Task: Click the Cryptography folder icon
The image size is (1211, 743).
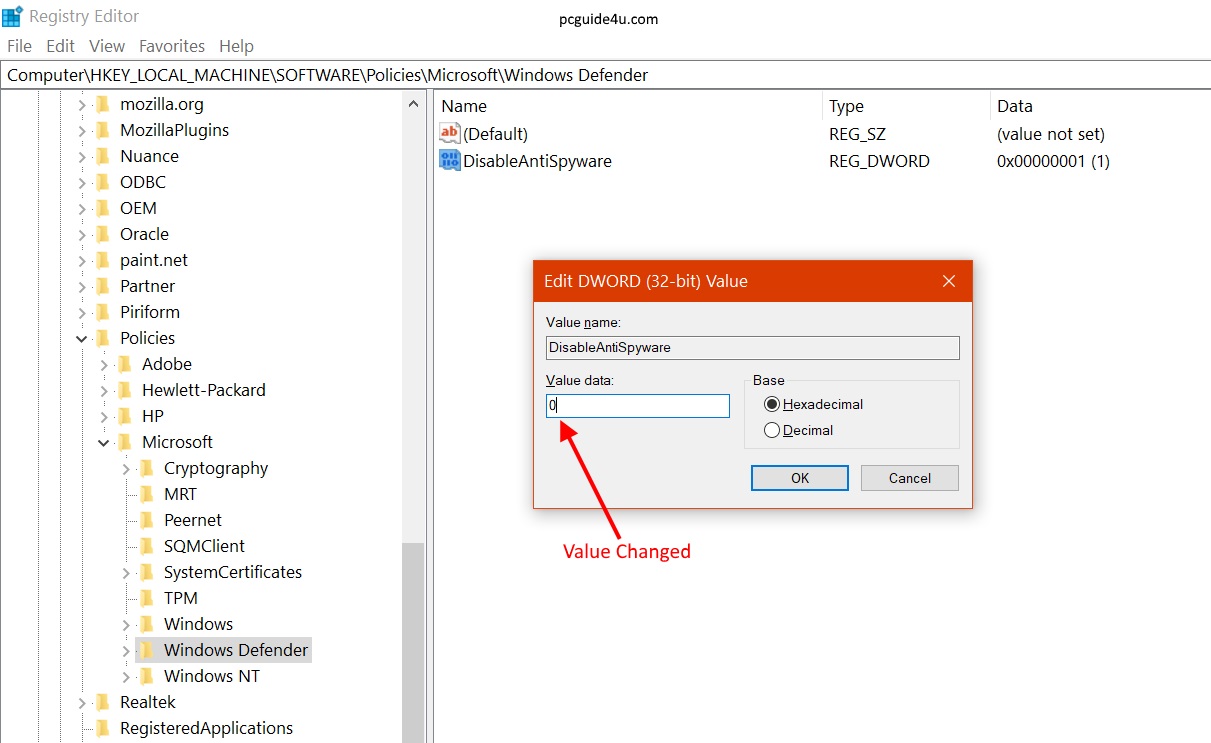Action: [x=147, y=468]
